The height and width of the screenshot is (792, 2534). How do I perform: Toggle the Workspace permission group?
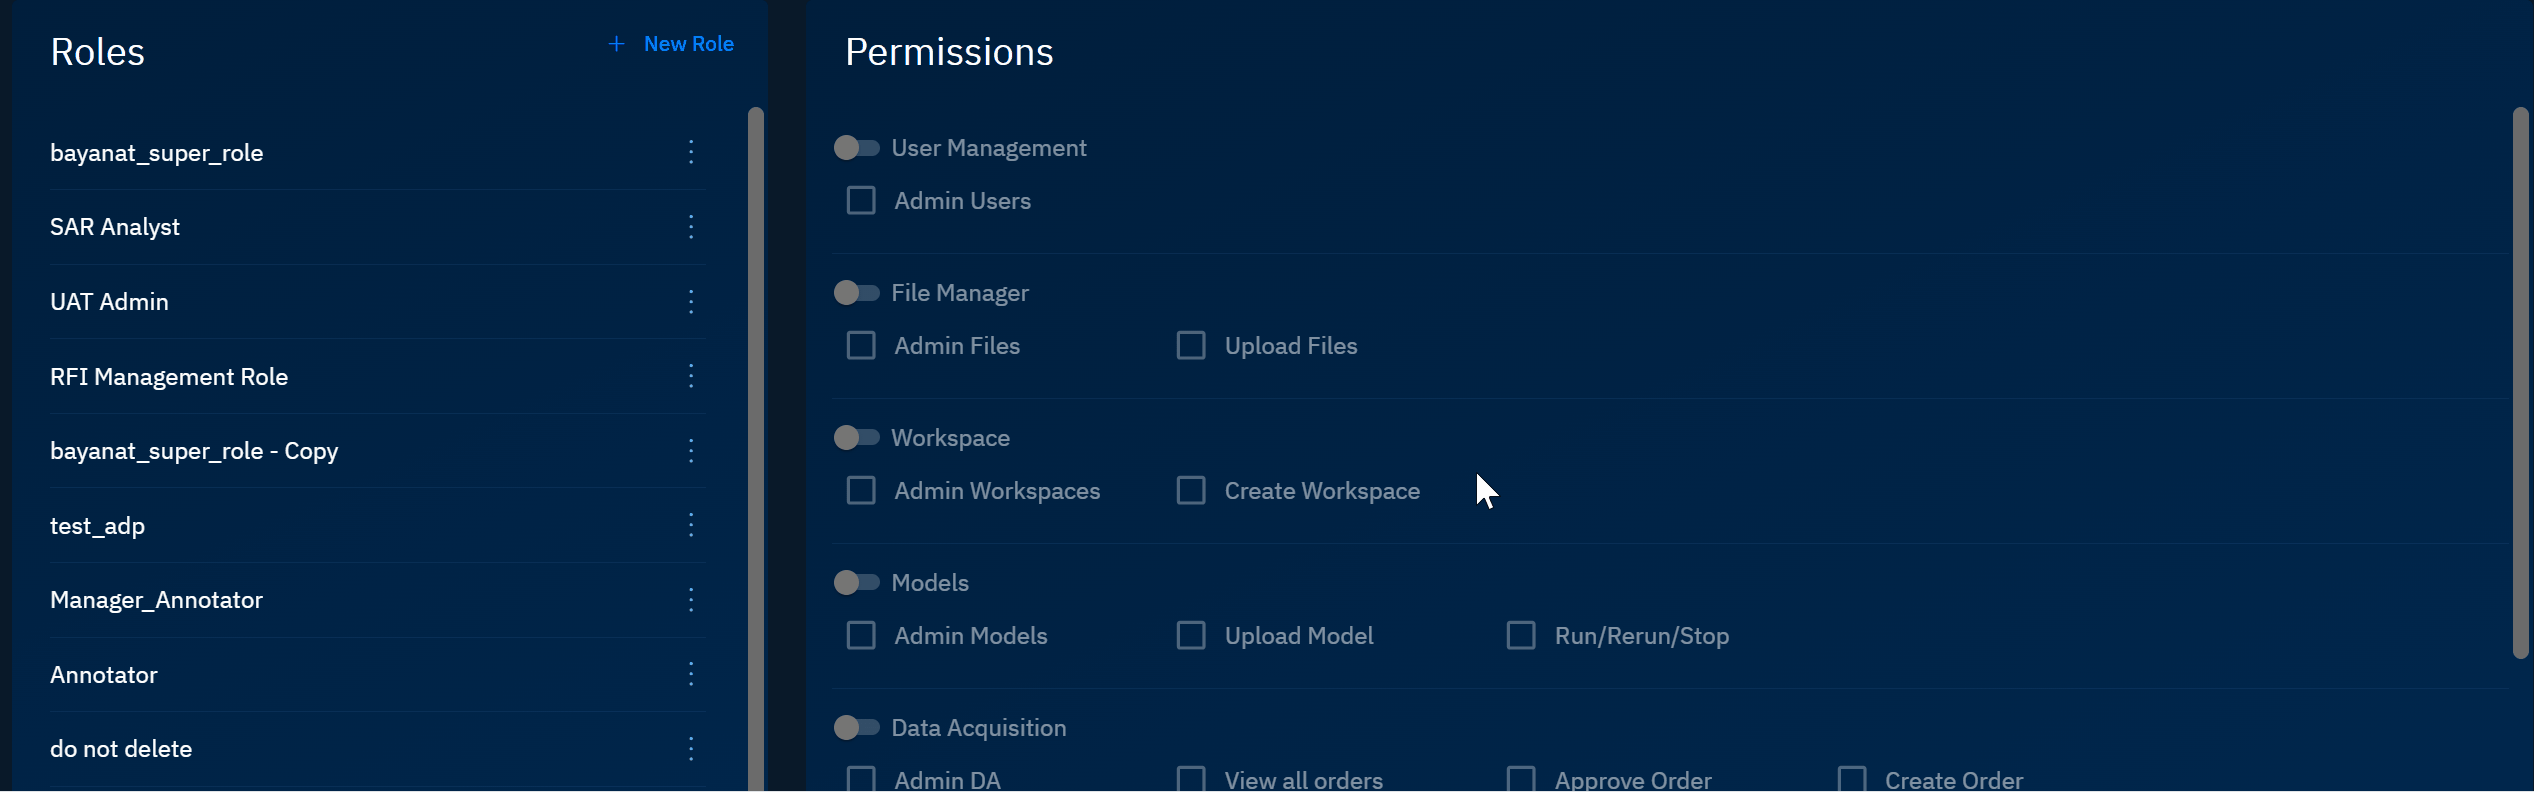point(856,438)
